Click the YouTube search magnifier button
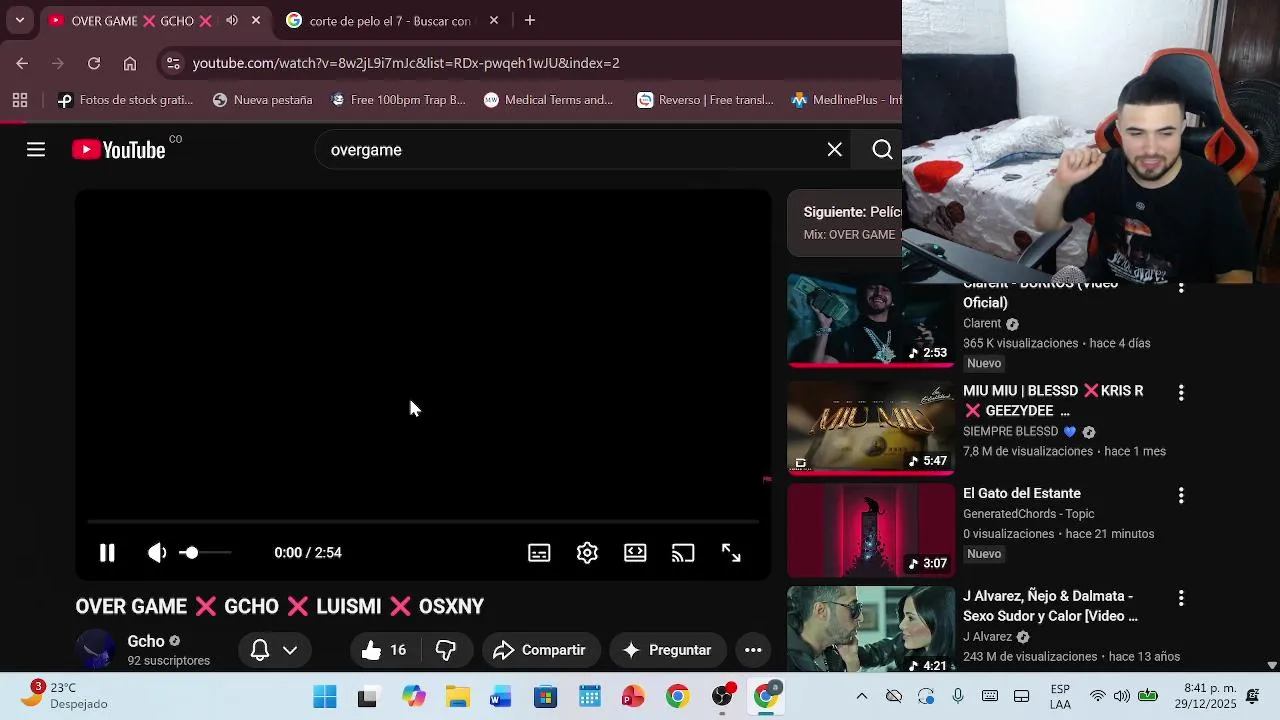This screenshot has width=1280, height=720. (882, 150)
